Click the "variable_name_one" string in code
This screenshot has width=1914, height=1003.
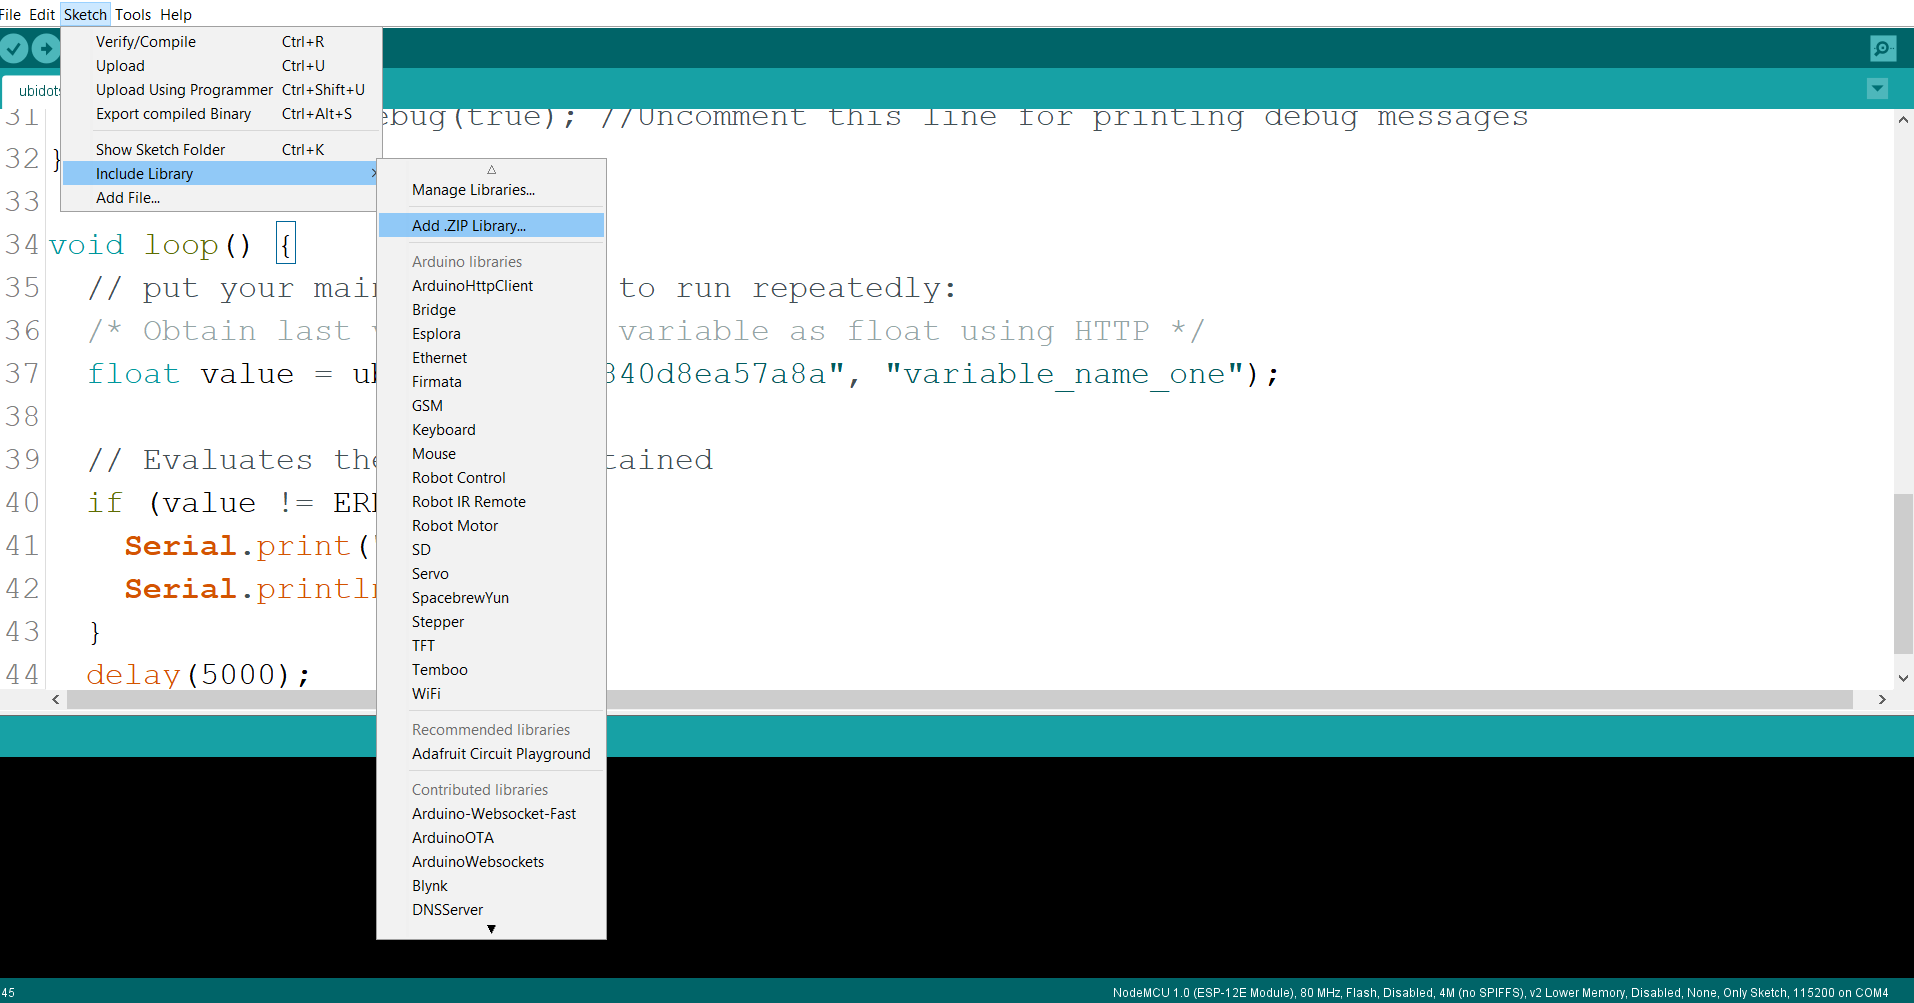1064,374
